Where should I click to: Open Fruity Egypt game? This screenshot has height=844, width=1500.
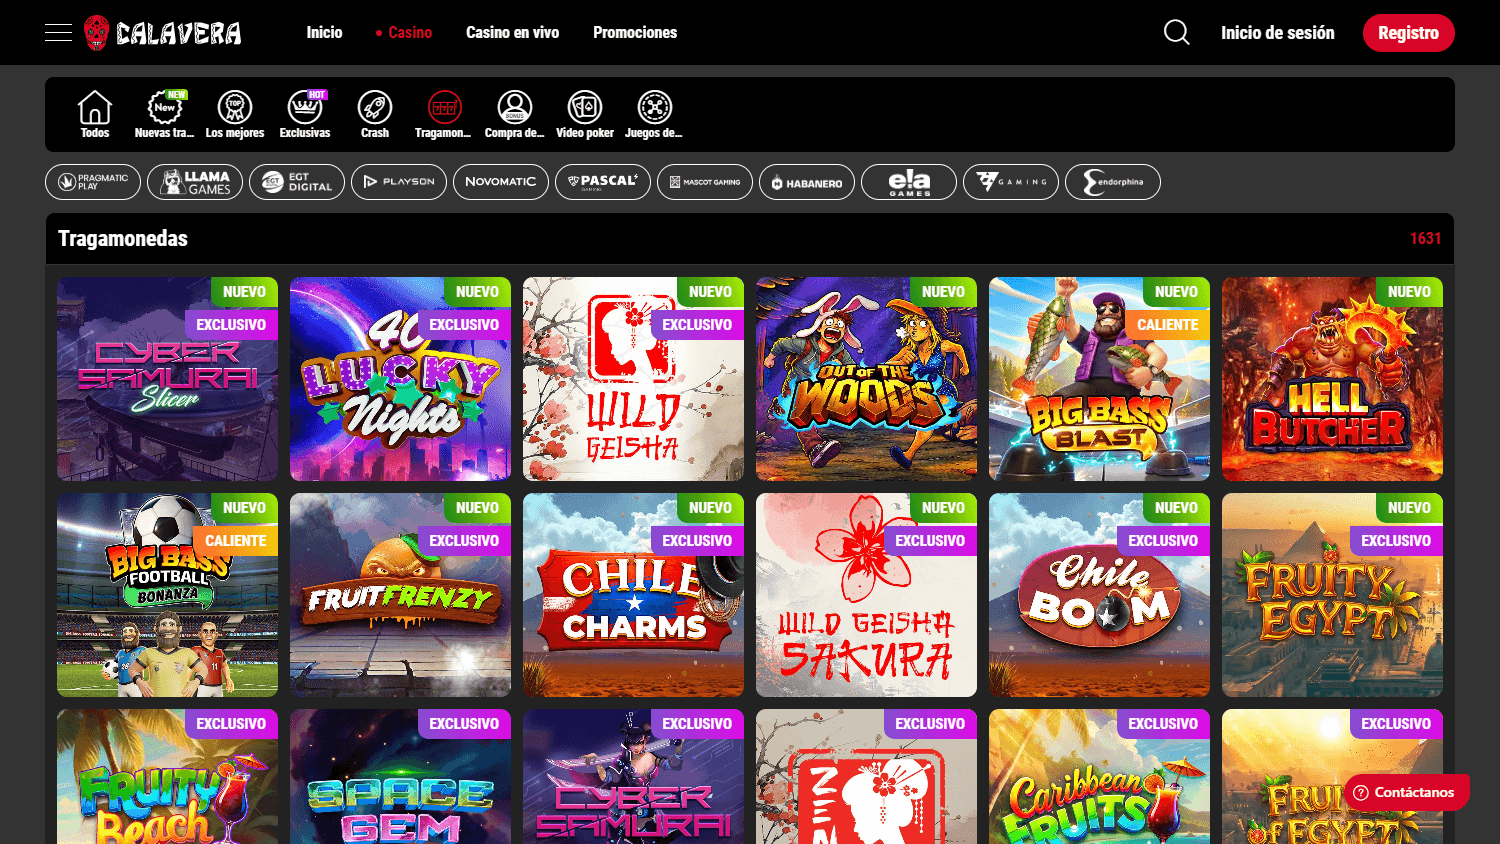pos(1332,595)
